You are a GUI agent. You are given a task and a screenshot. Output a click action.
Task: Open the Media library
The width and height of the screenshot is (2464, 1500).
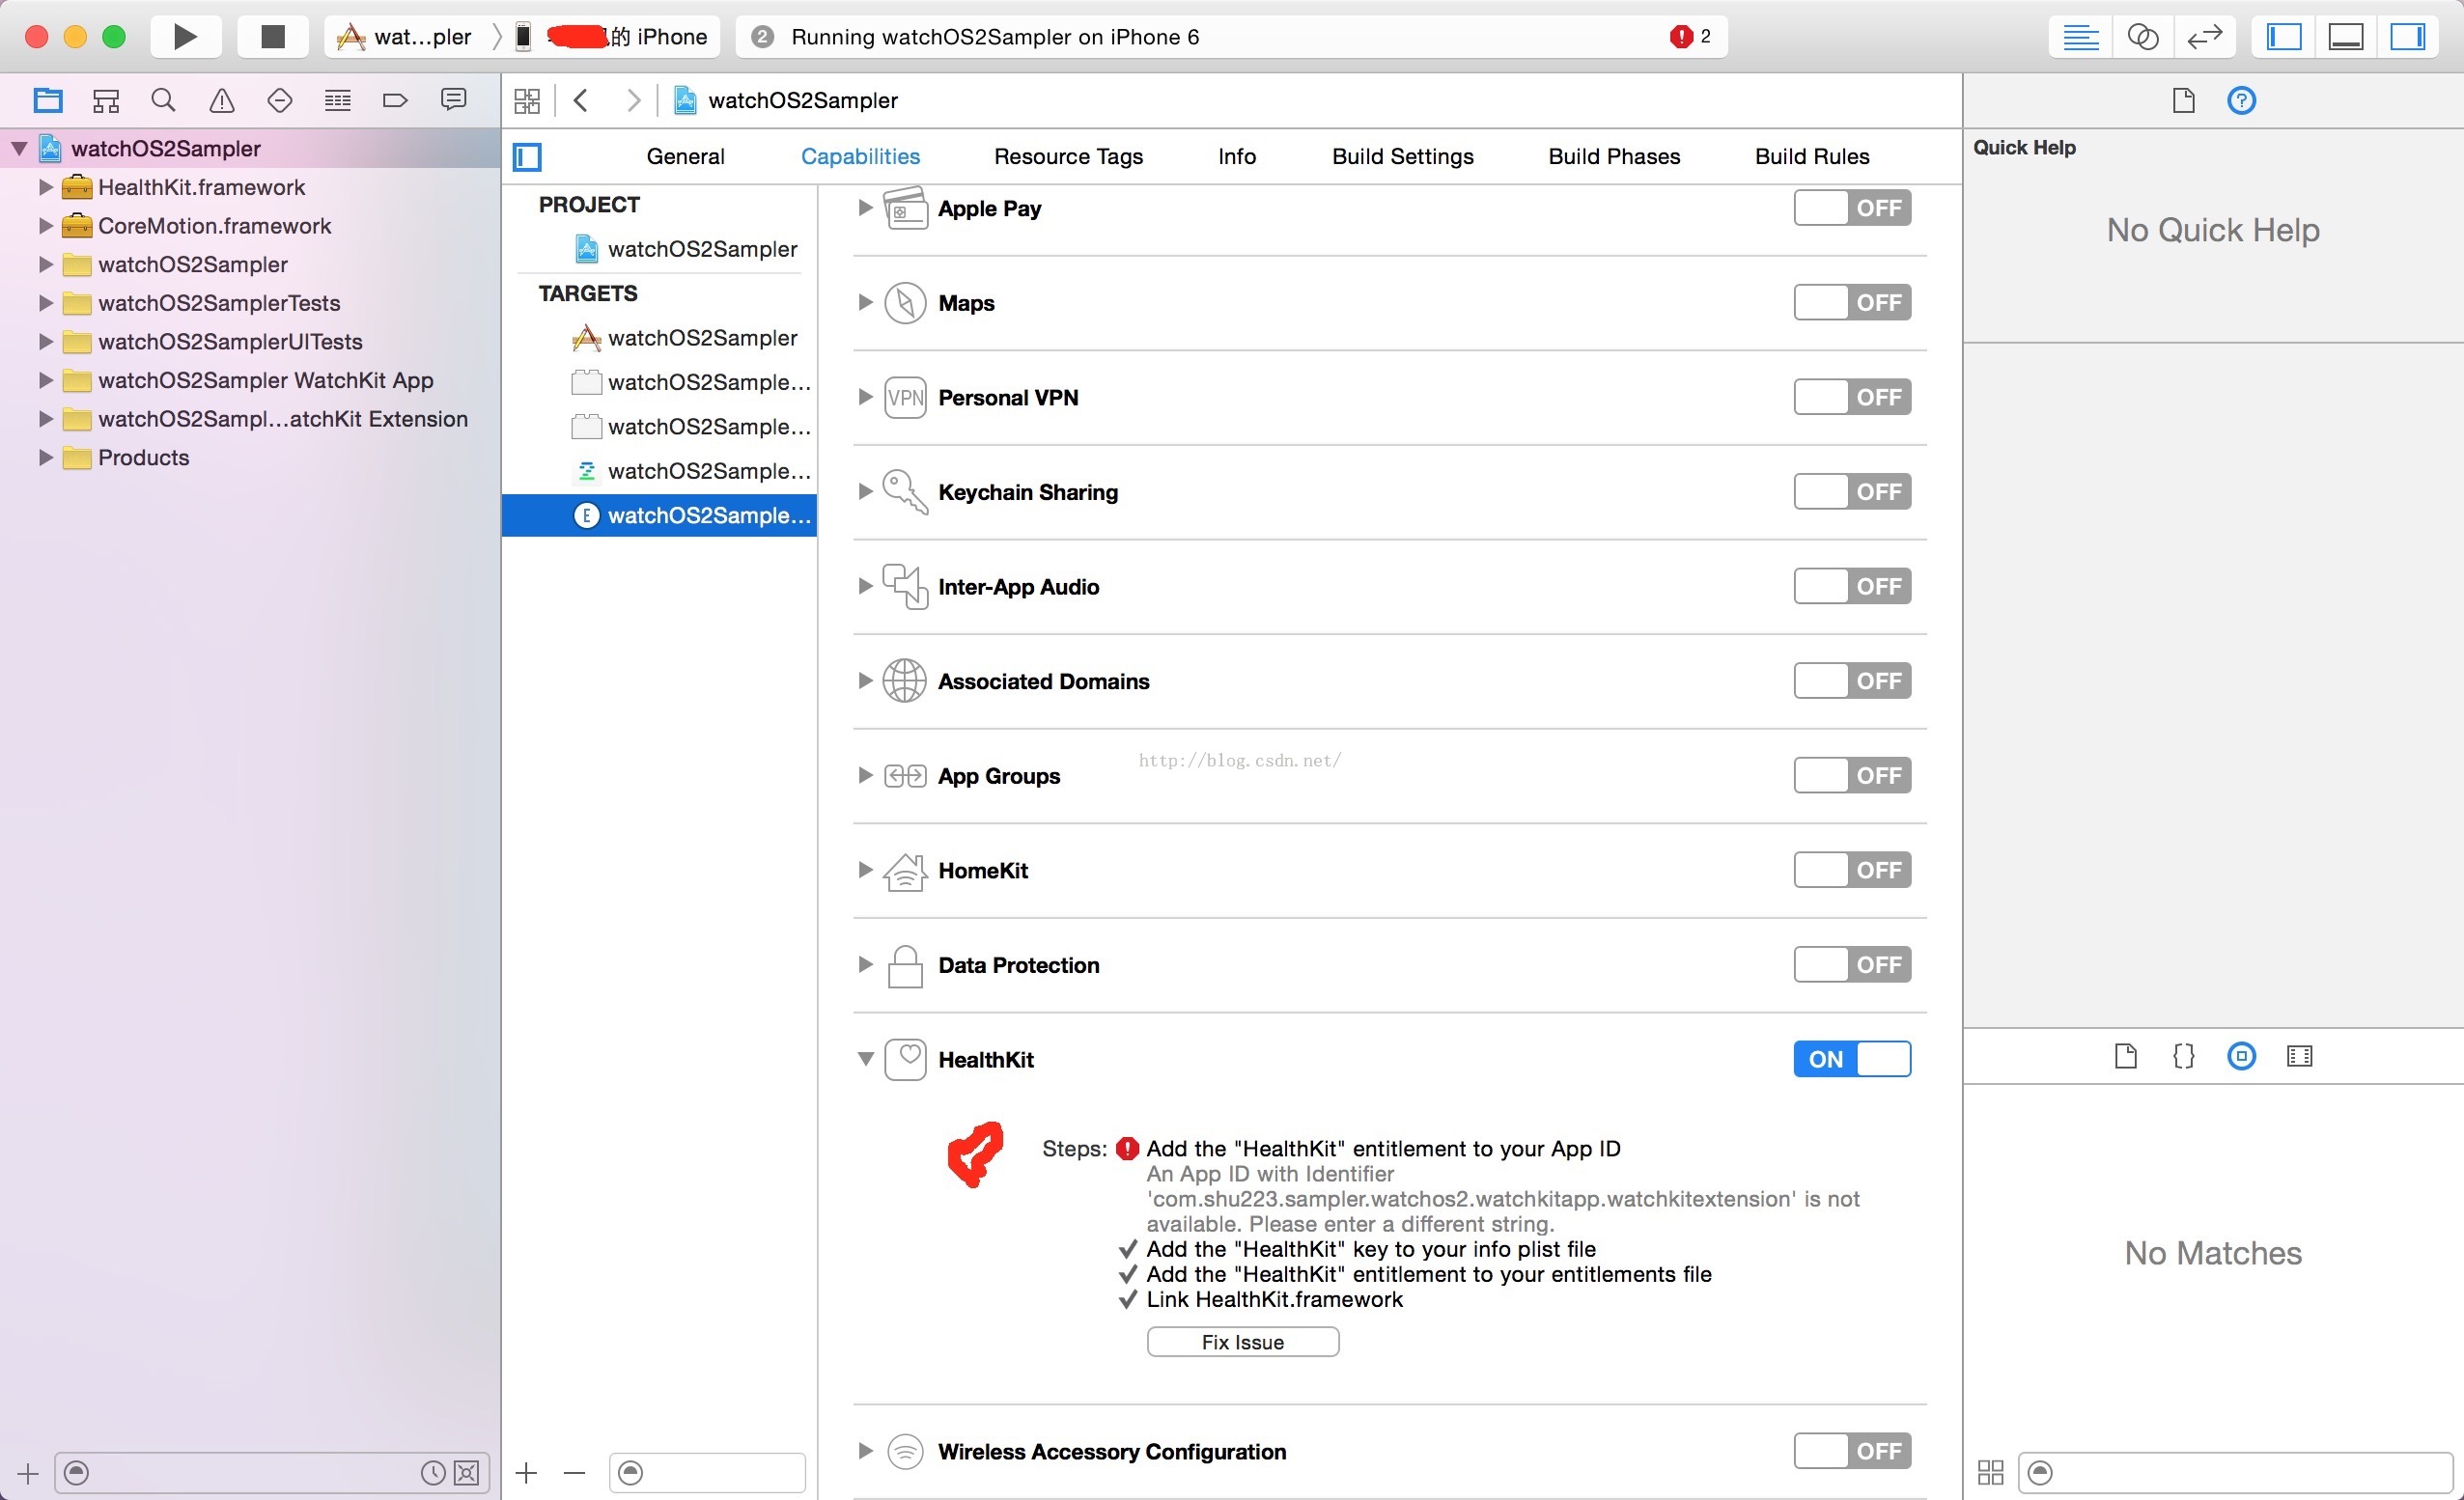click(2300, 1056)
